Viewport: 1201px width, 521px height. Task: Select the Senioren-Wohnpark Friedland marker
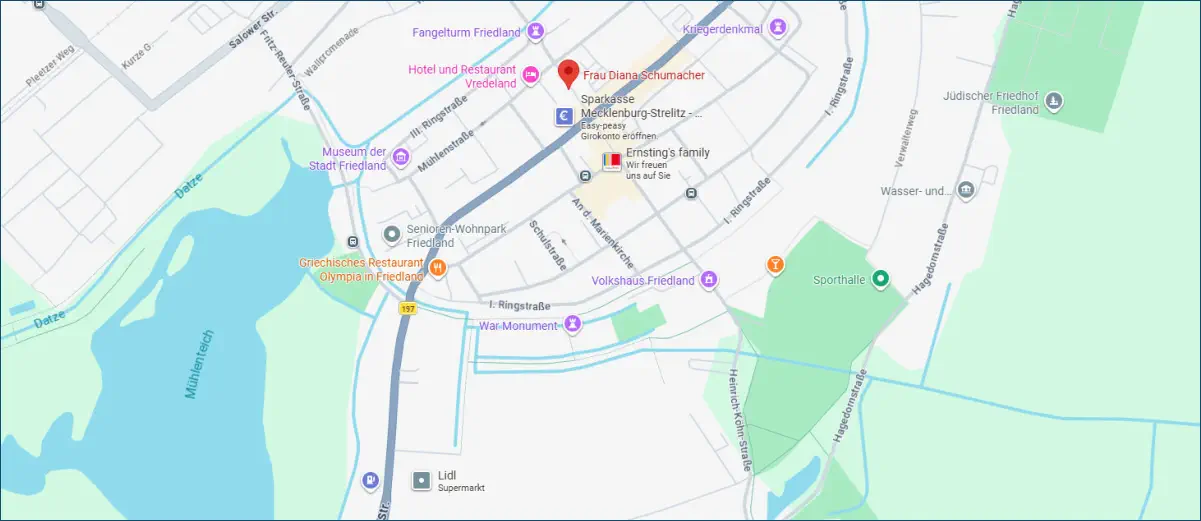pyautogui.click(x=392, y=234)
